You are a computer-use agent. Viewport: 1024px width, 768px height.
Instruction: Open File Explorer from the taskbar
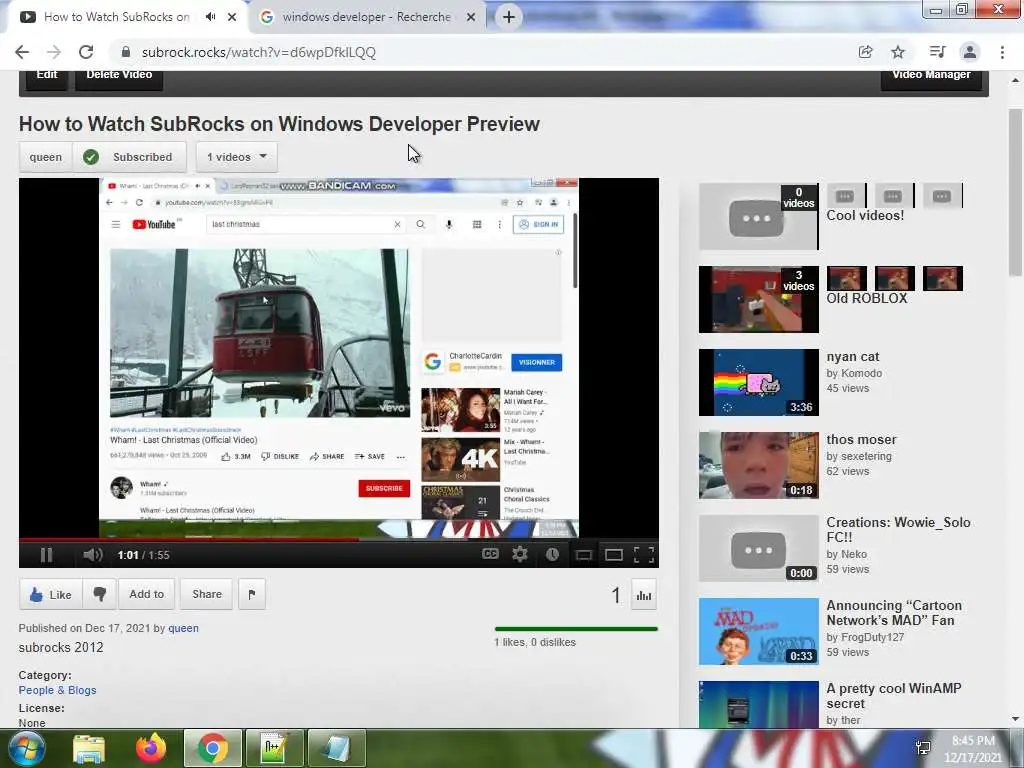[x=89, y=749]
